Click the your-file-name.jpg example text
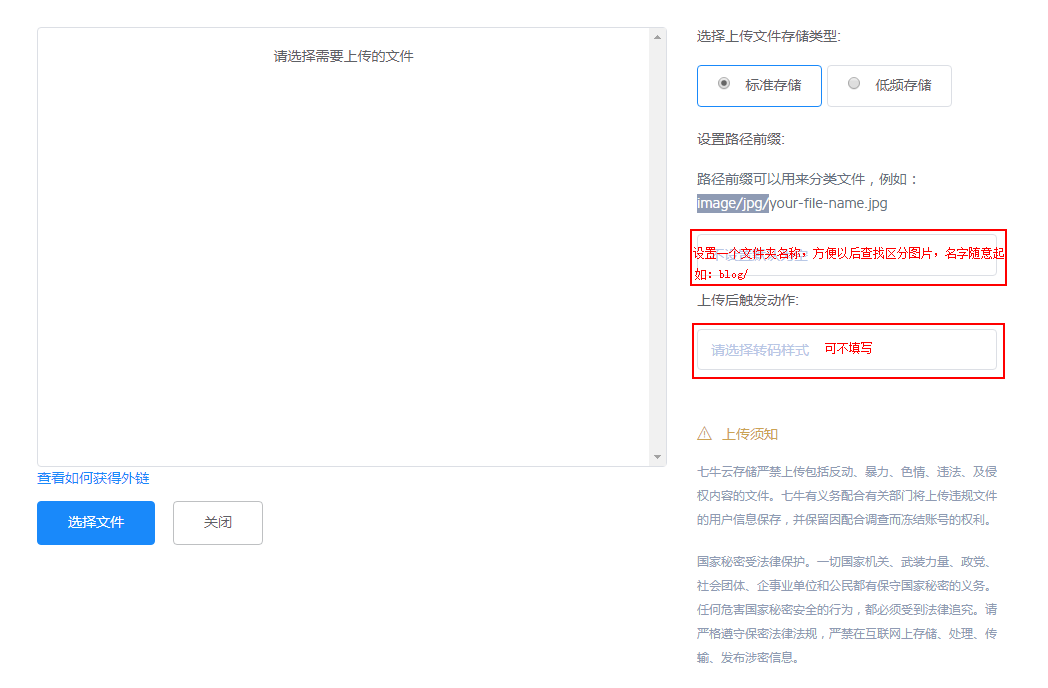The height and width of the screenshot is (688, 1048). click(x=829, y=203)
